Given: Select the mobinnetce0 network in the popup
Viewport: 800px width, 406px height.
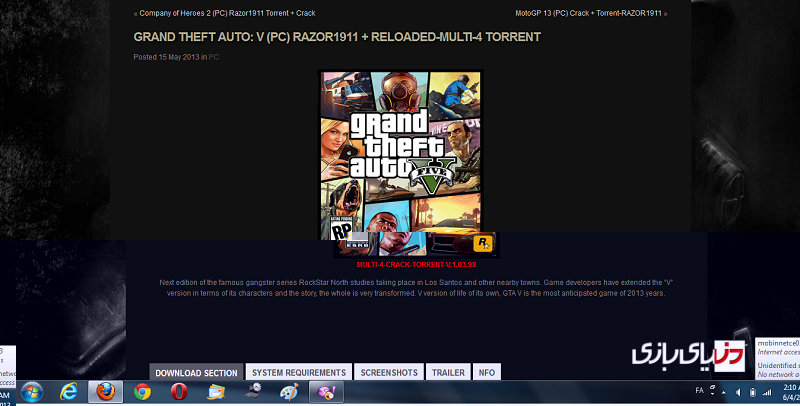Looking at the screenshot, I should pyautogui.click(x=778, y=347).
